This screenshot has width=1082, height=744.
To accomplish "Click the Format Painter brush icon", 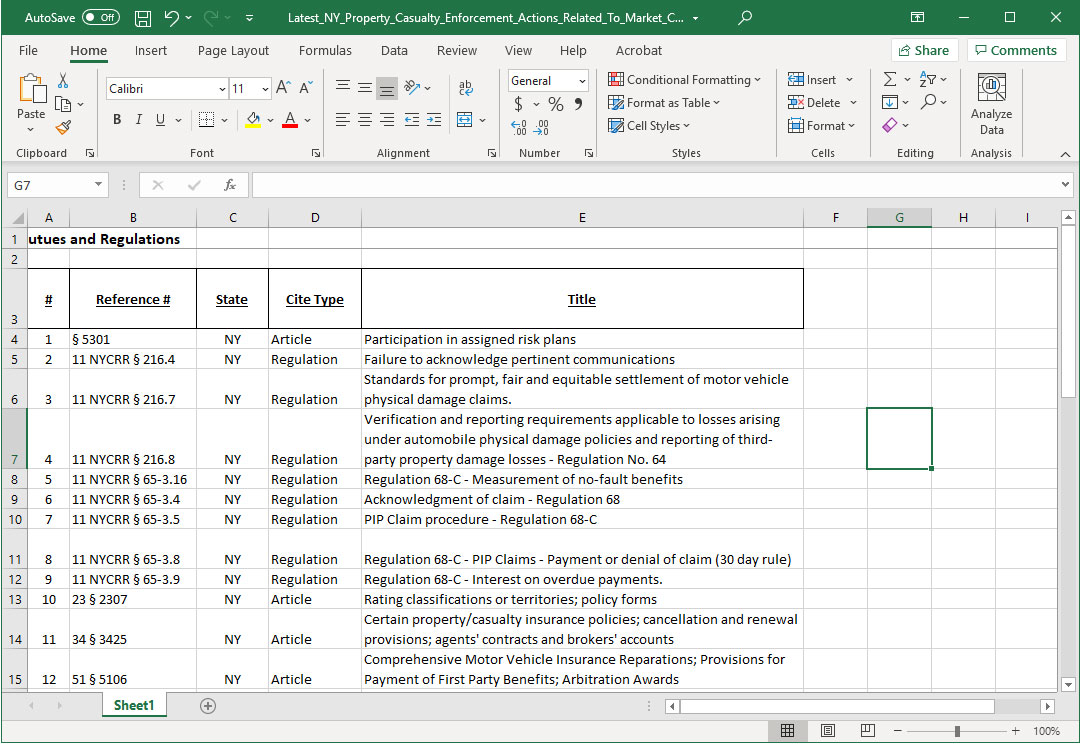I will click(x=63, y=127).
